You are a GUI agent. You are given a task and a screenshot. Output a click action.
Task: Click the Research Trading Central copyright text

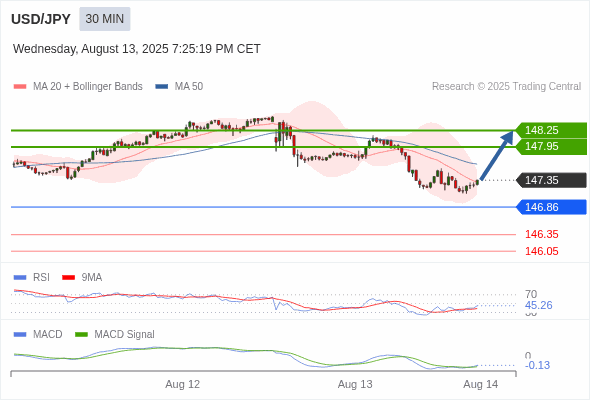tap(506, 87)
